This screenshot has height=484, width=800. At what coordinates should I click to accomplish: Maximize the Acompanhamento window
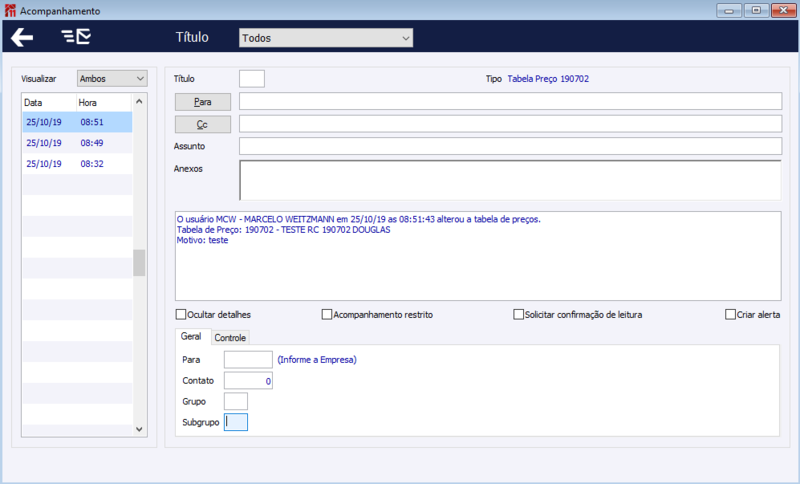[756, 10]
